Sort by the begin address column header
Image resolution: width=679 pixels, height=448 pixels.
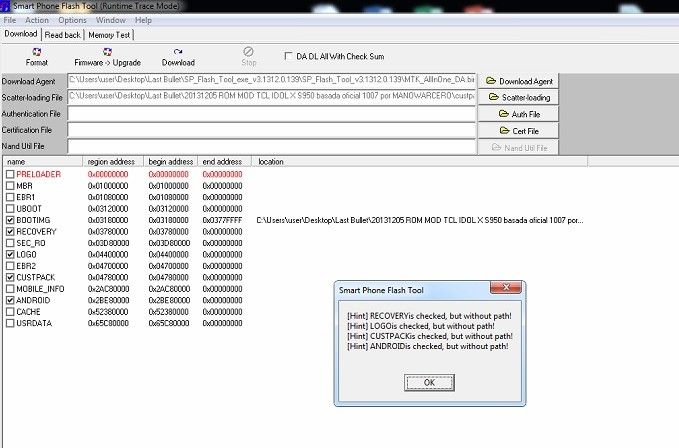[170, 161]
